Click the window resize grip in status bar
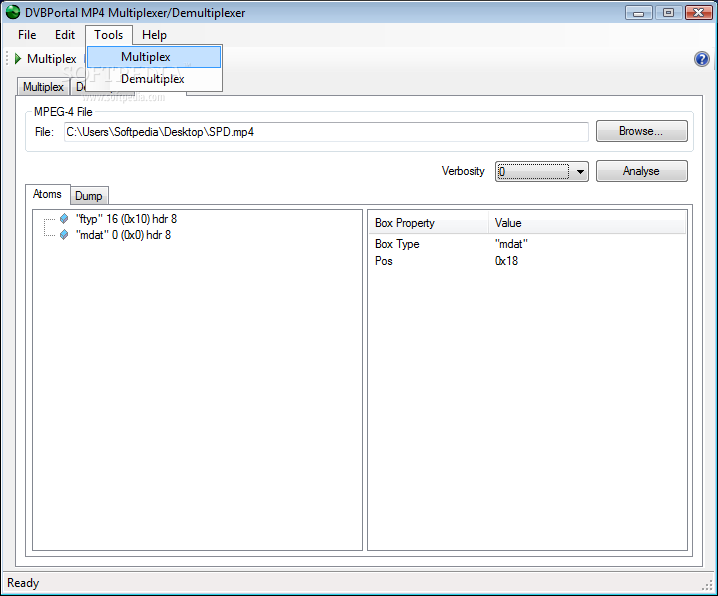718x596 pixels. (x=707, y=585)
